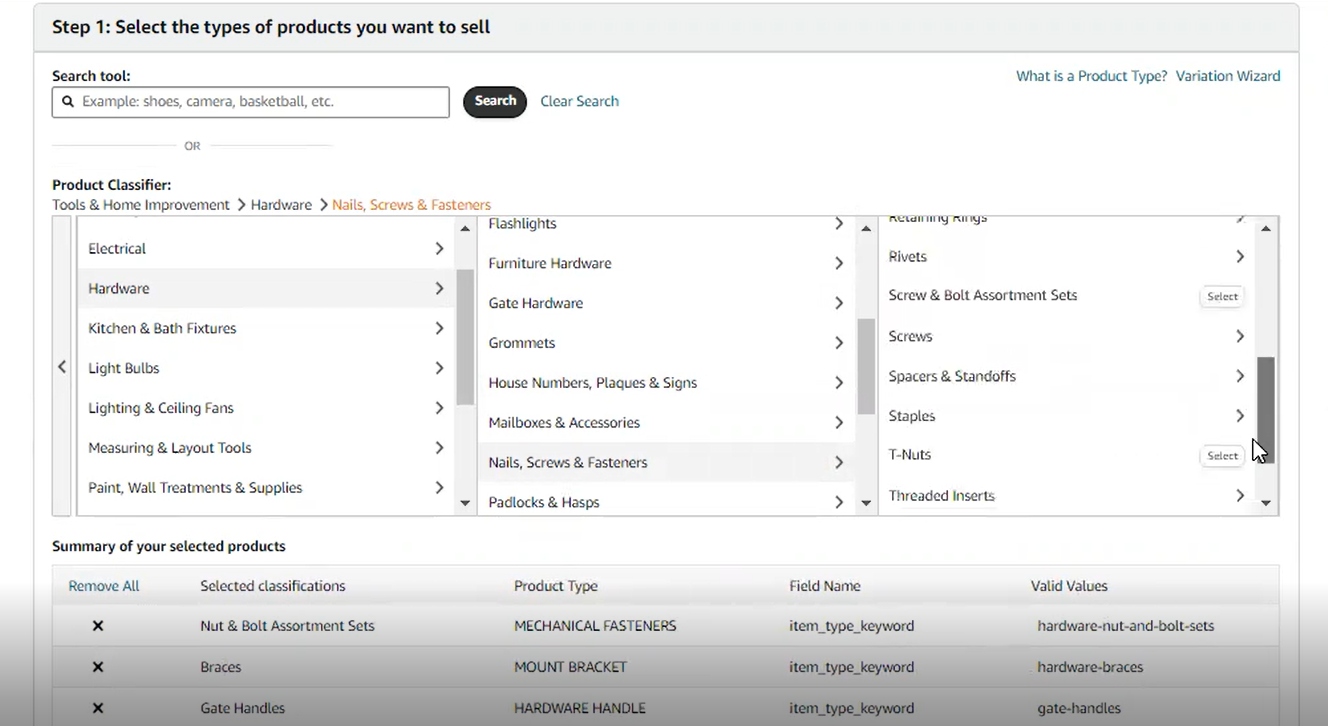The height and width of the screenshot is (726, 1328).
Task: Click the Clear Search link
Action: pos(579,101)
